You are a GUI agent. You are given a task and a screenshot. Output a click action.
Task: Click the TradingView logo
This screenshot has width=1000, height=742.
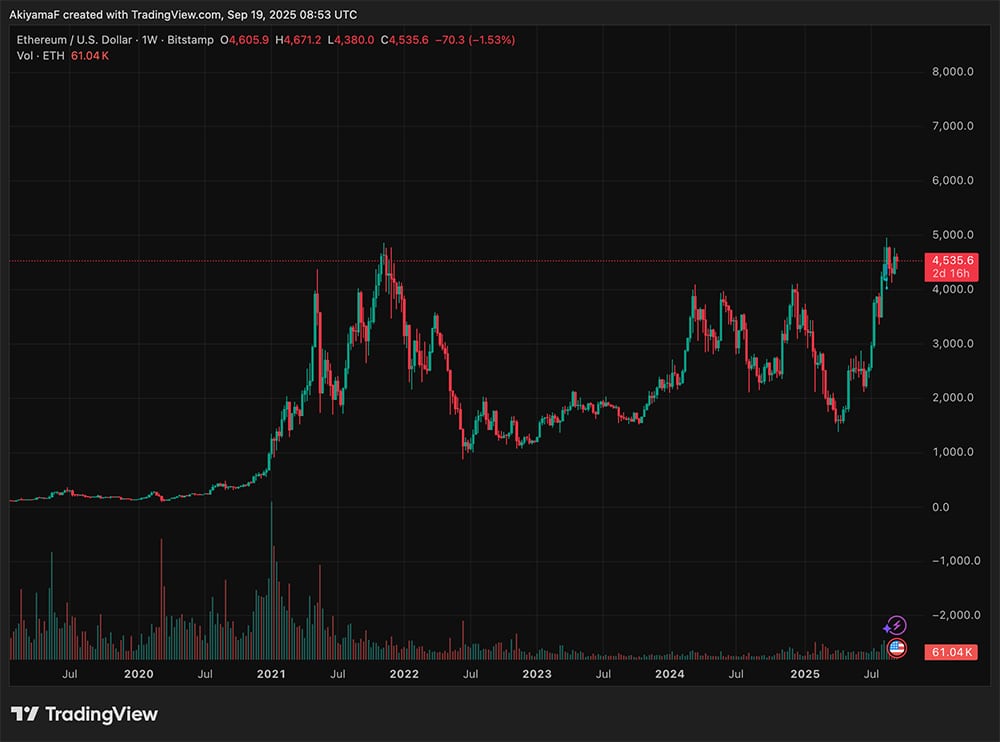tap(84, 714)
